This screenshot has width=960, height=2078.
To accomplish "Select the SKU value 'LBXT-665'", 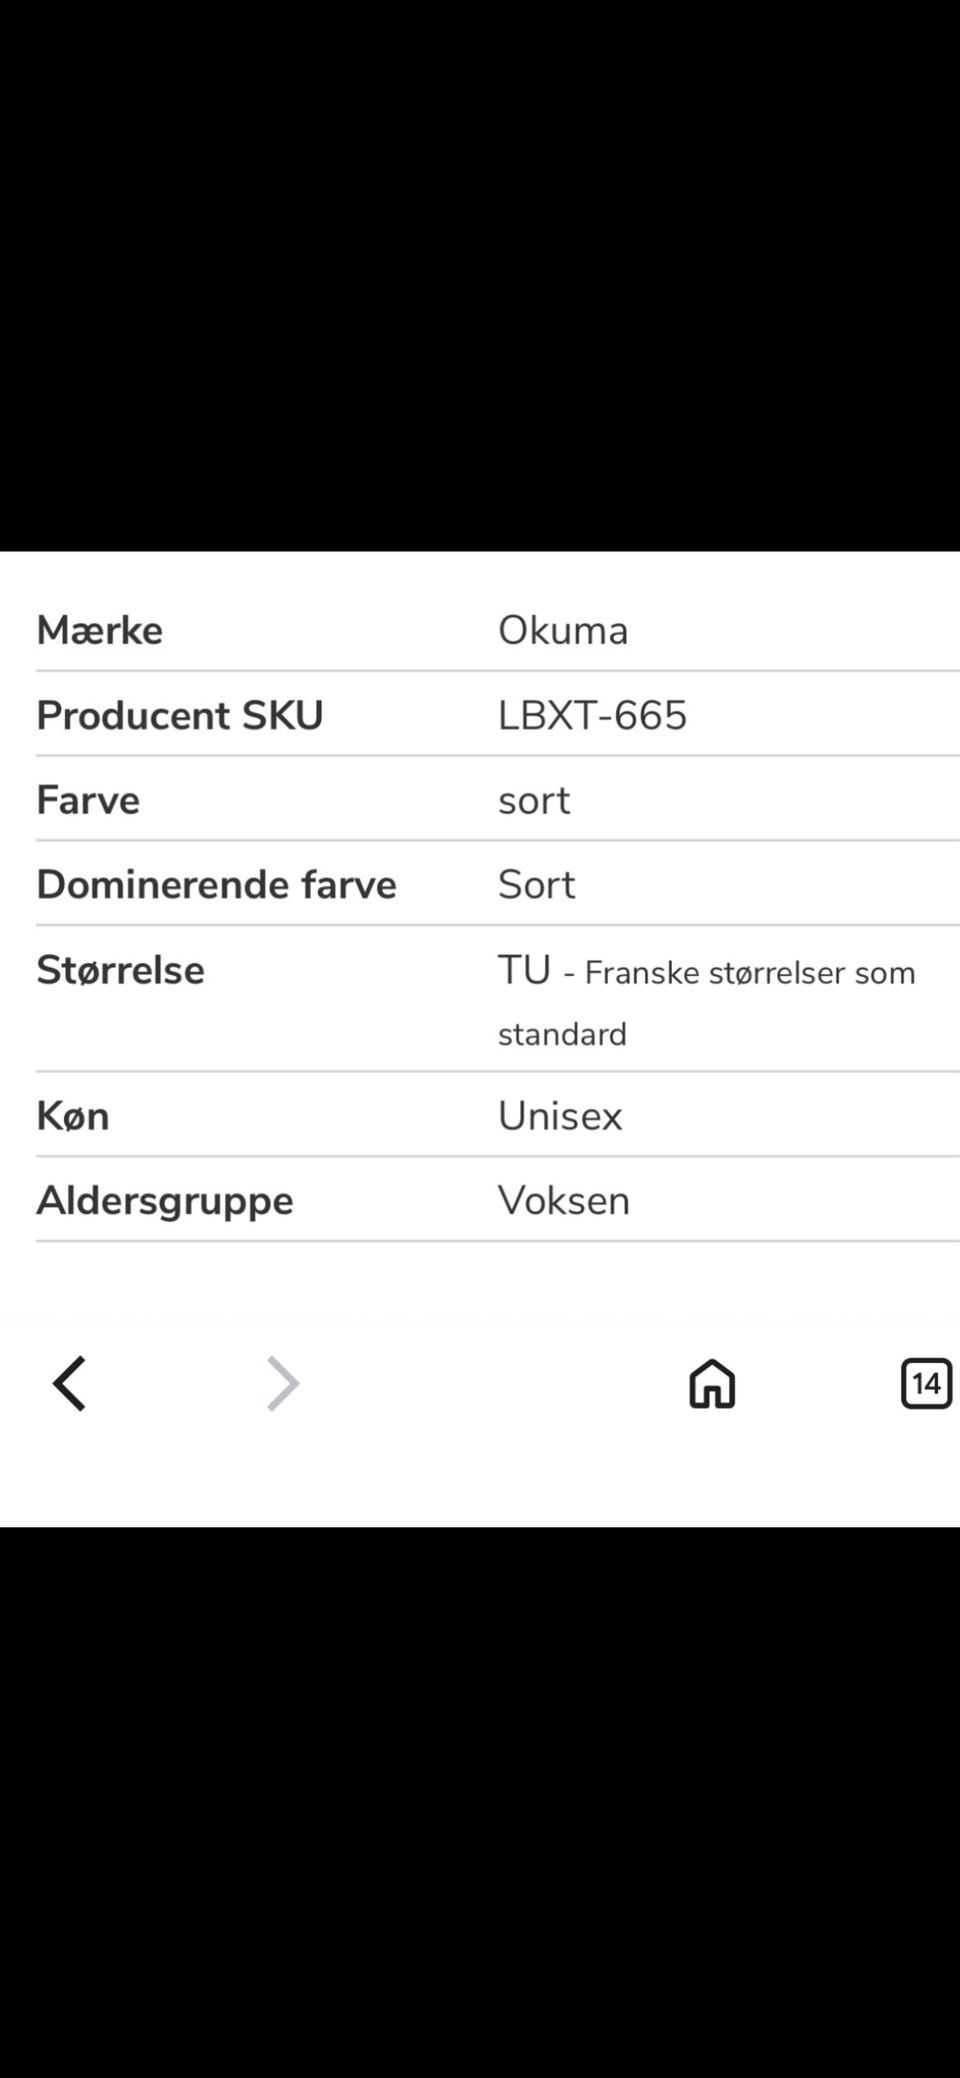I will click(592, 715).
